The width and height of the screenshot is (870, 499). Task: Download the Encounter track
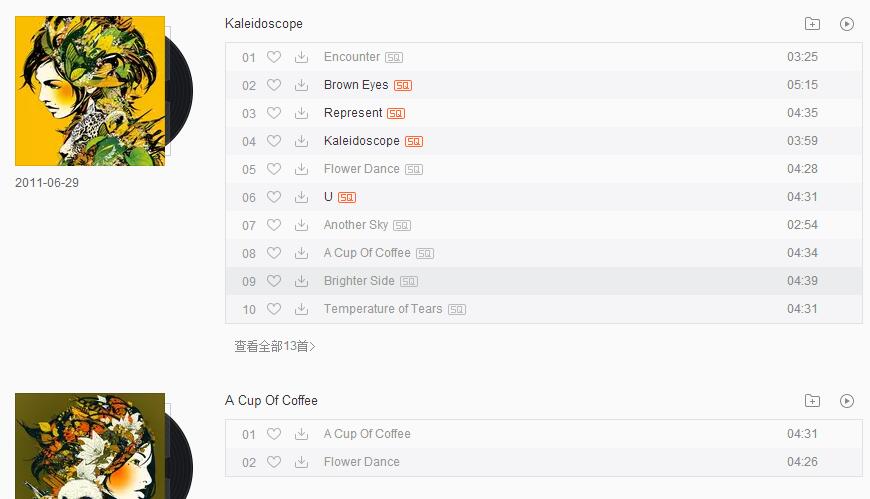click(301, 57)
